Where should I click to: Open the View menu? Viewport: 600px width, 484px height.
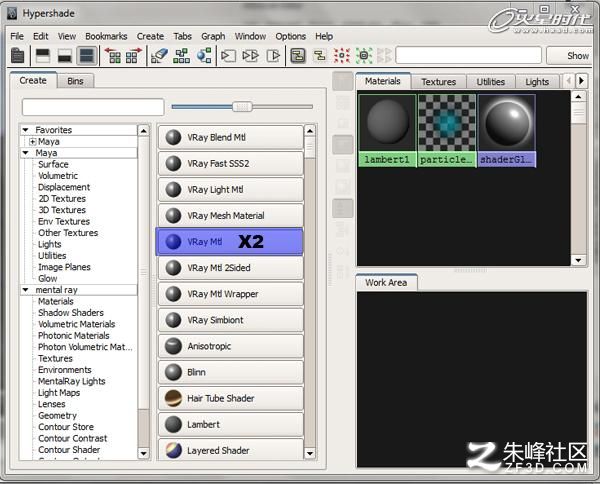tap(67, 36)
